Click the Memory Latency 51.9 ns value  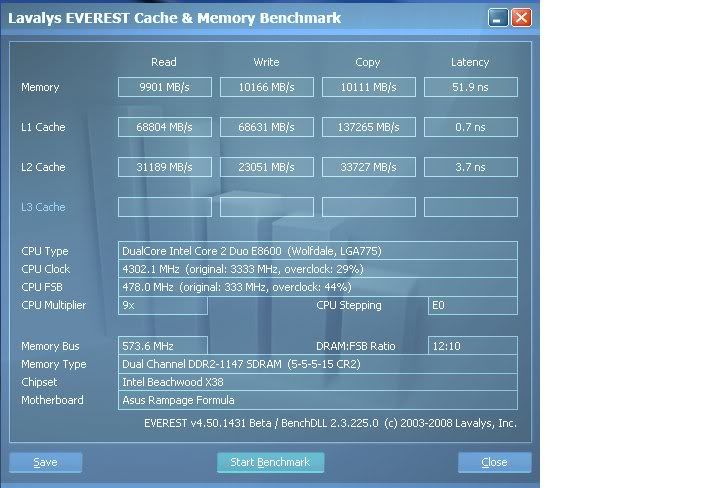471,87
